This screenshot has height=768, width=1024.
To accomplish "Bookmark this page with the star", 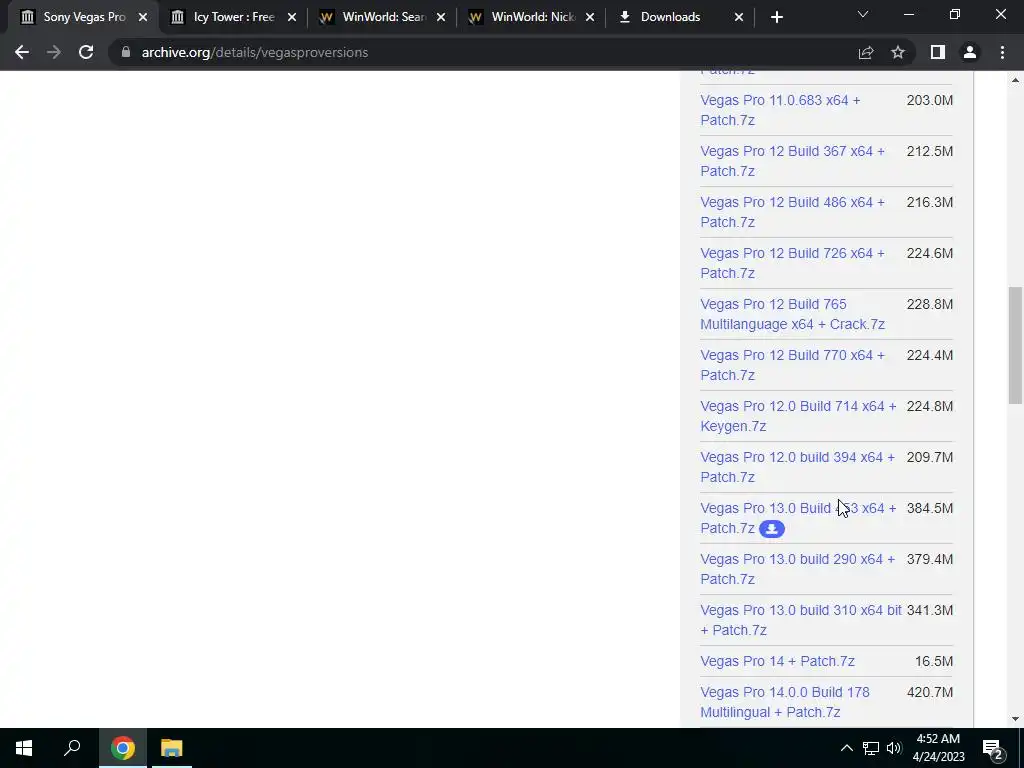I will (898, 52).
